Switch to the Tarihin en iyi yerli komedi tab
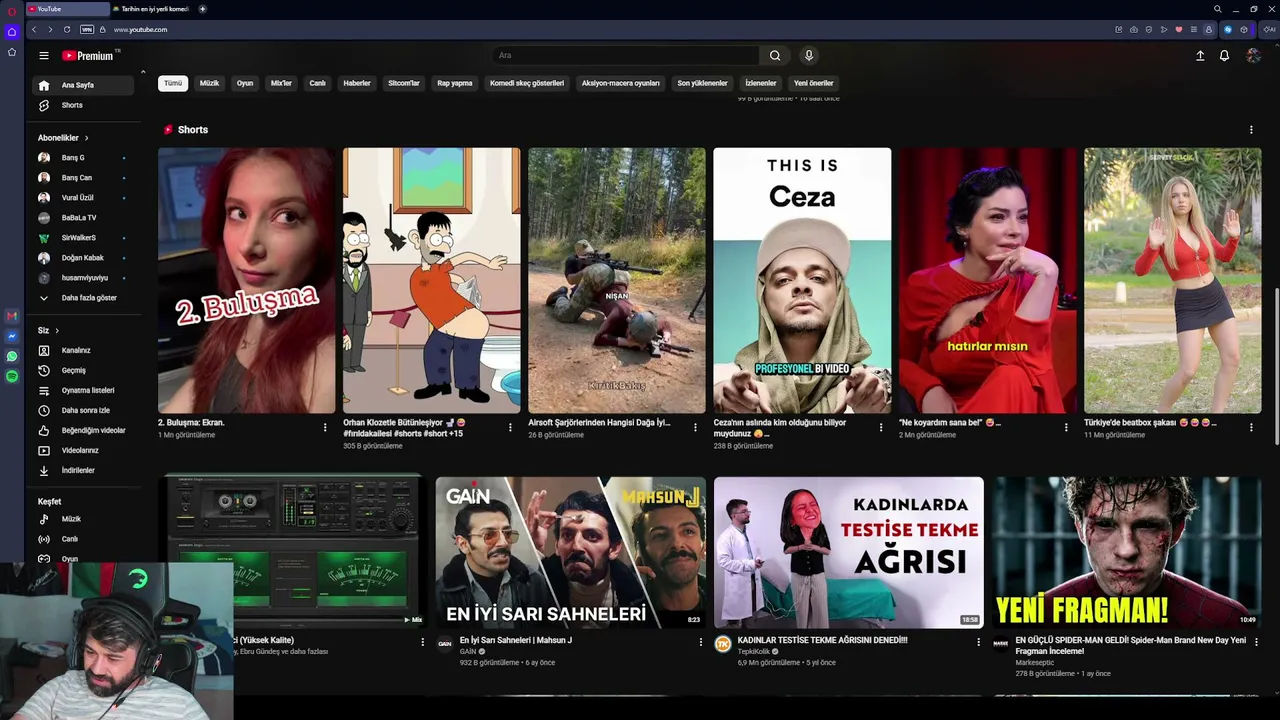The width and height of the screenshot is (1280, 720). click(x=152, y=9)
